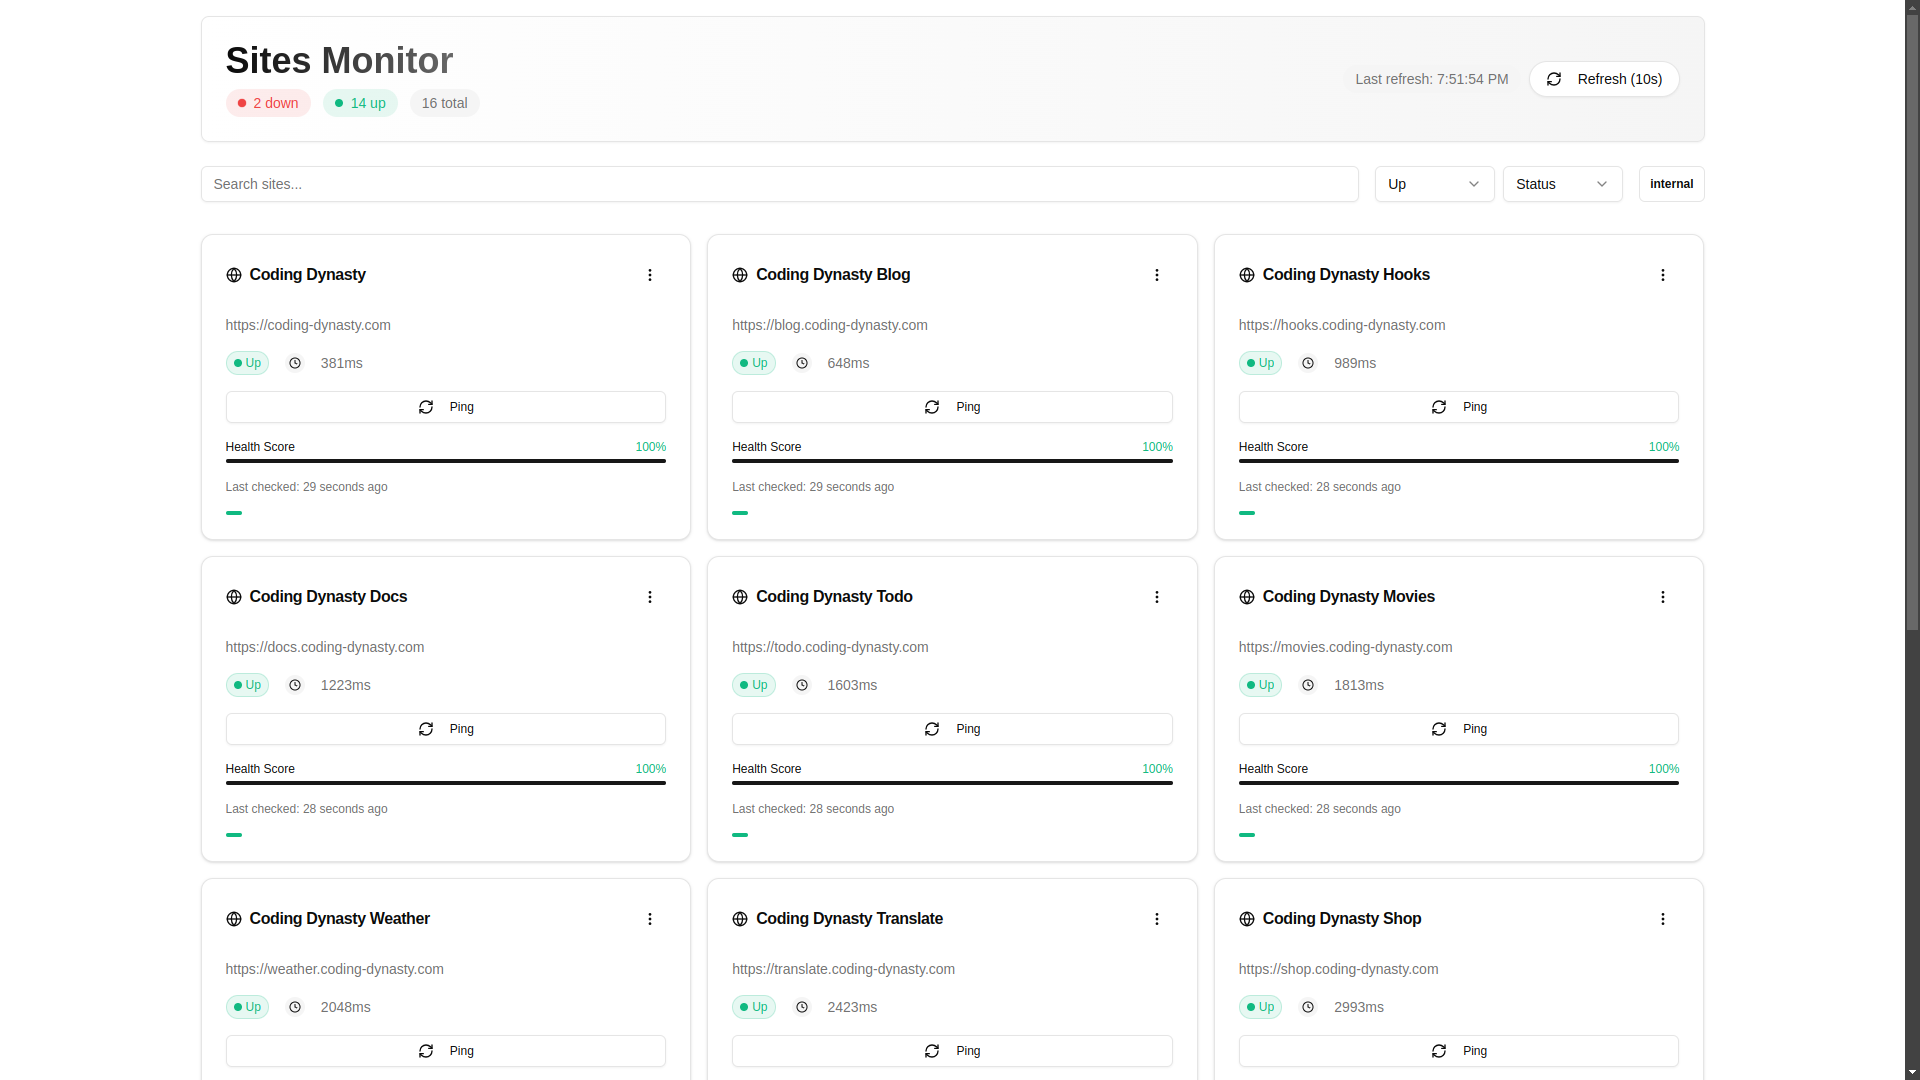Image resolution: width=1920 pixels, height=1080 pixels.
Task: Expand the Up status filter dropdown
Action: tap(1432, 183)
